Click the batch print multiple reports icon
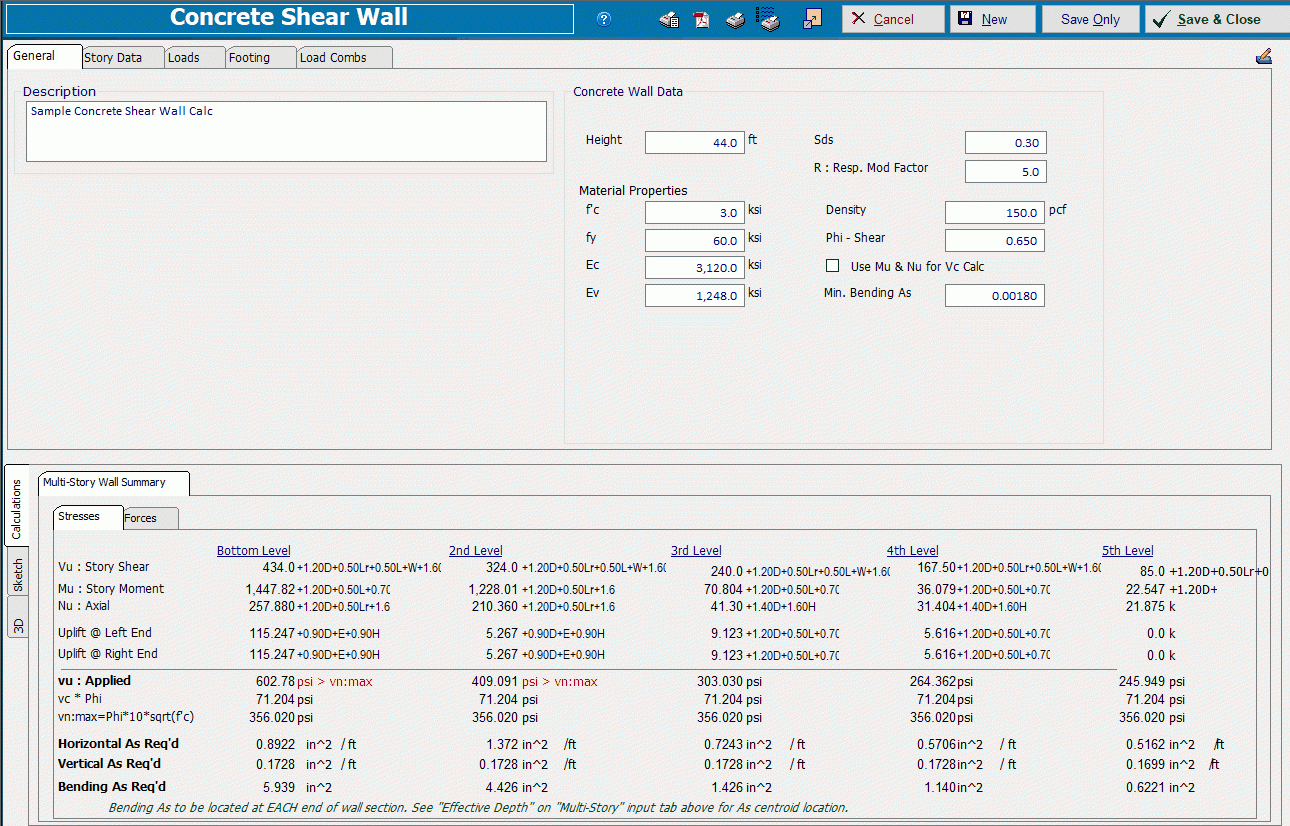 (x=768, y=18)
